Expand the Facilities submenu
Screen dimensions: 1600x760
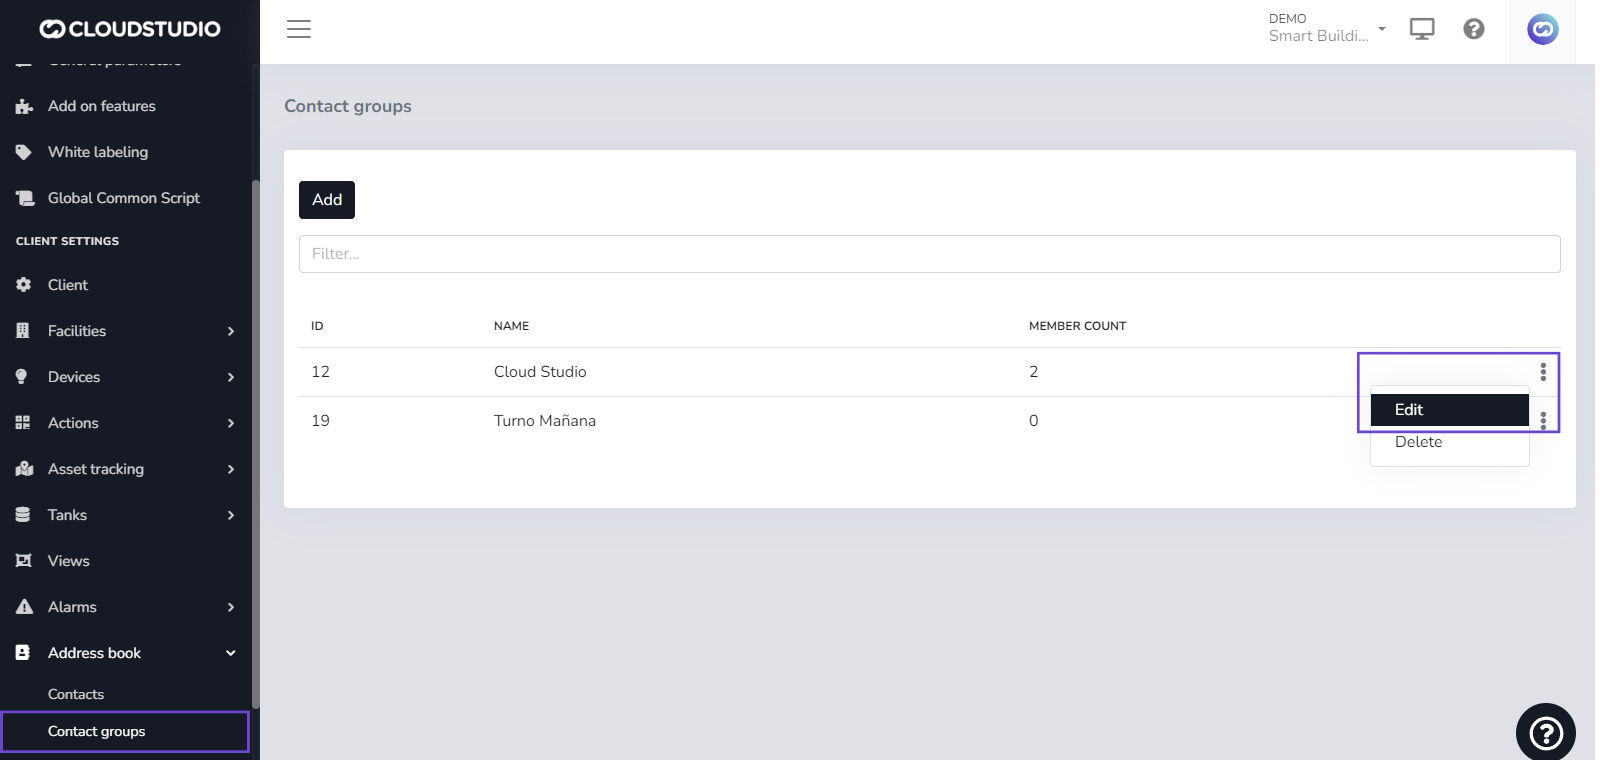[125, 331]
